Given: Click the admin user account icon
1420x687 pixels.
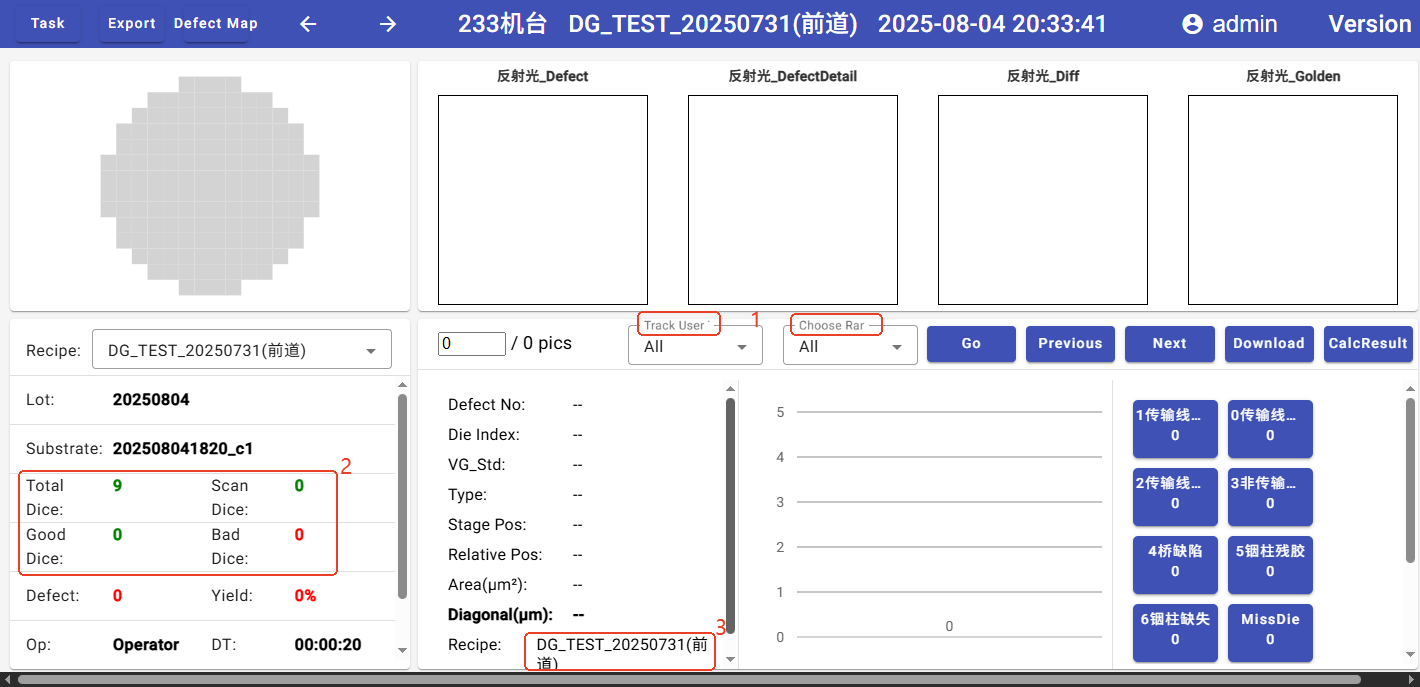Looking at the screenshot, I should pyautogui.click(x=1192, y=24).
